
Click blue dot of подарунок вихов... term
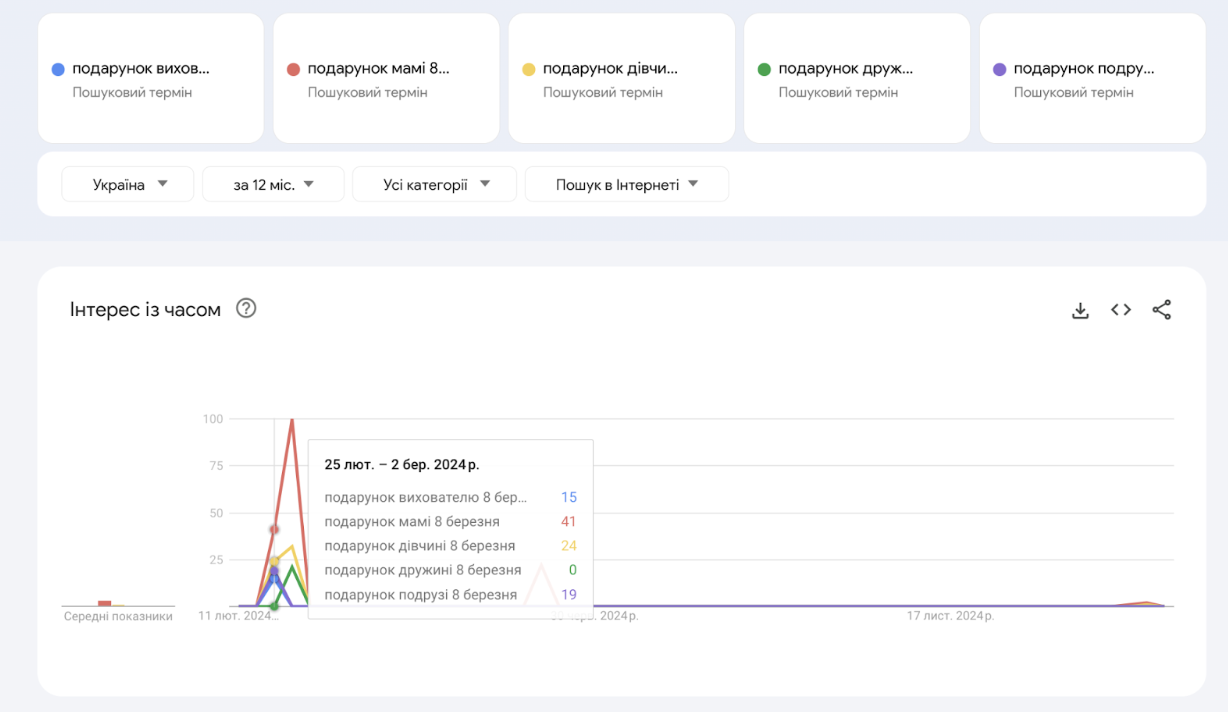click(58, 69)
